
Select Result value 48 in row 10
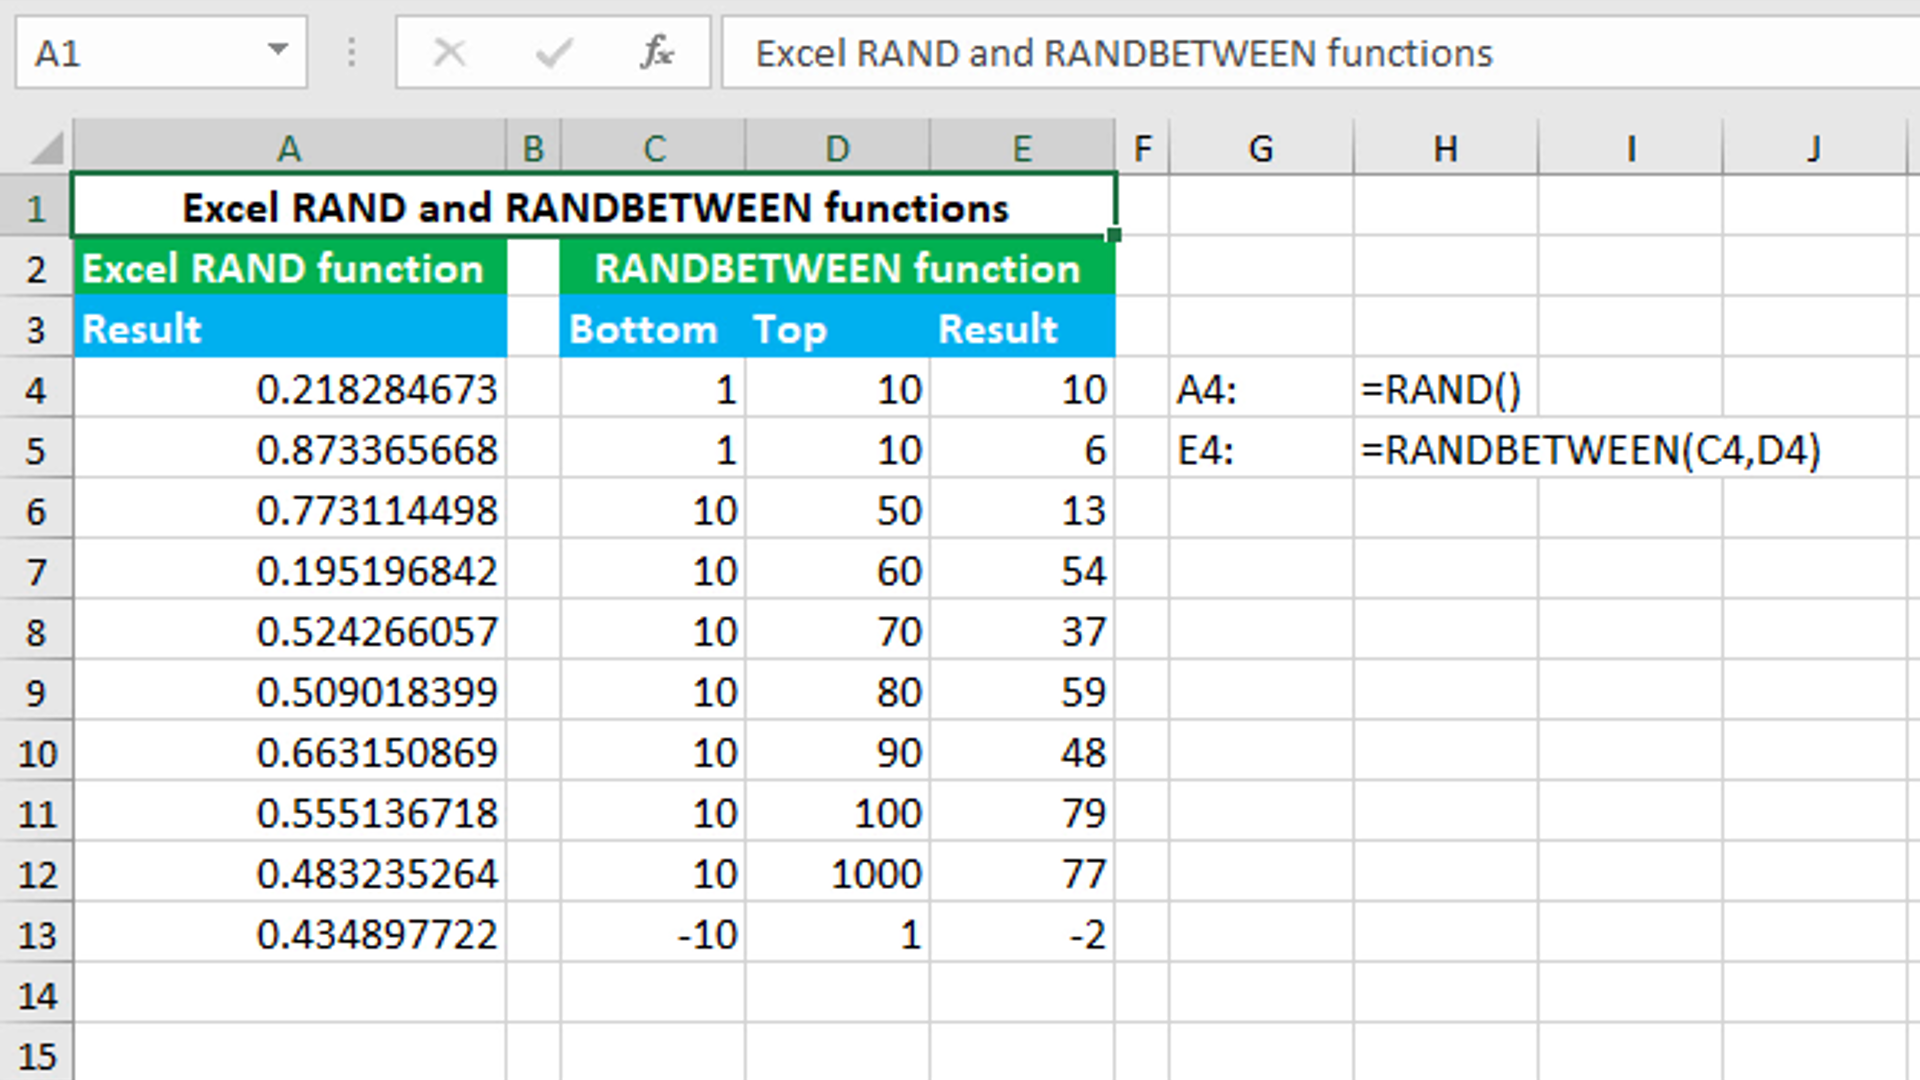pyautogui.click(x=1022, y=753)
